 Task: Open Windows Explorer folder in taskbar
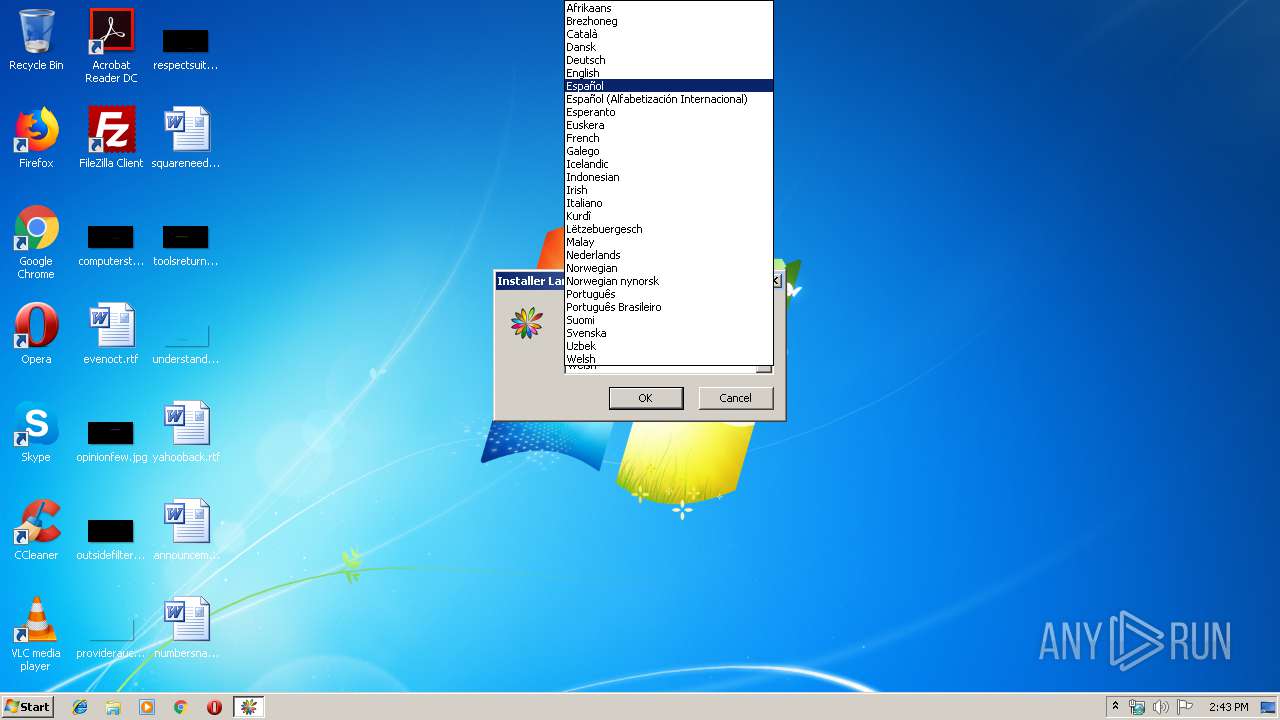coord(113,707)
